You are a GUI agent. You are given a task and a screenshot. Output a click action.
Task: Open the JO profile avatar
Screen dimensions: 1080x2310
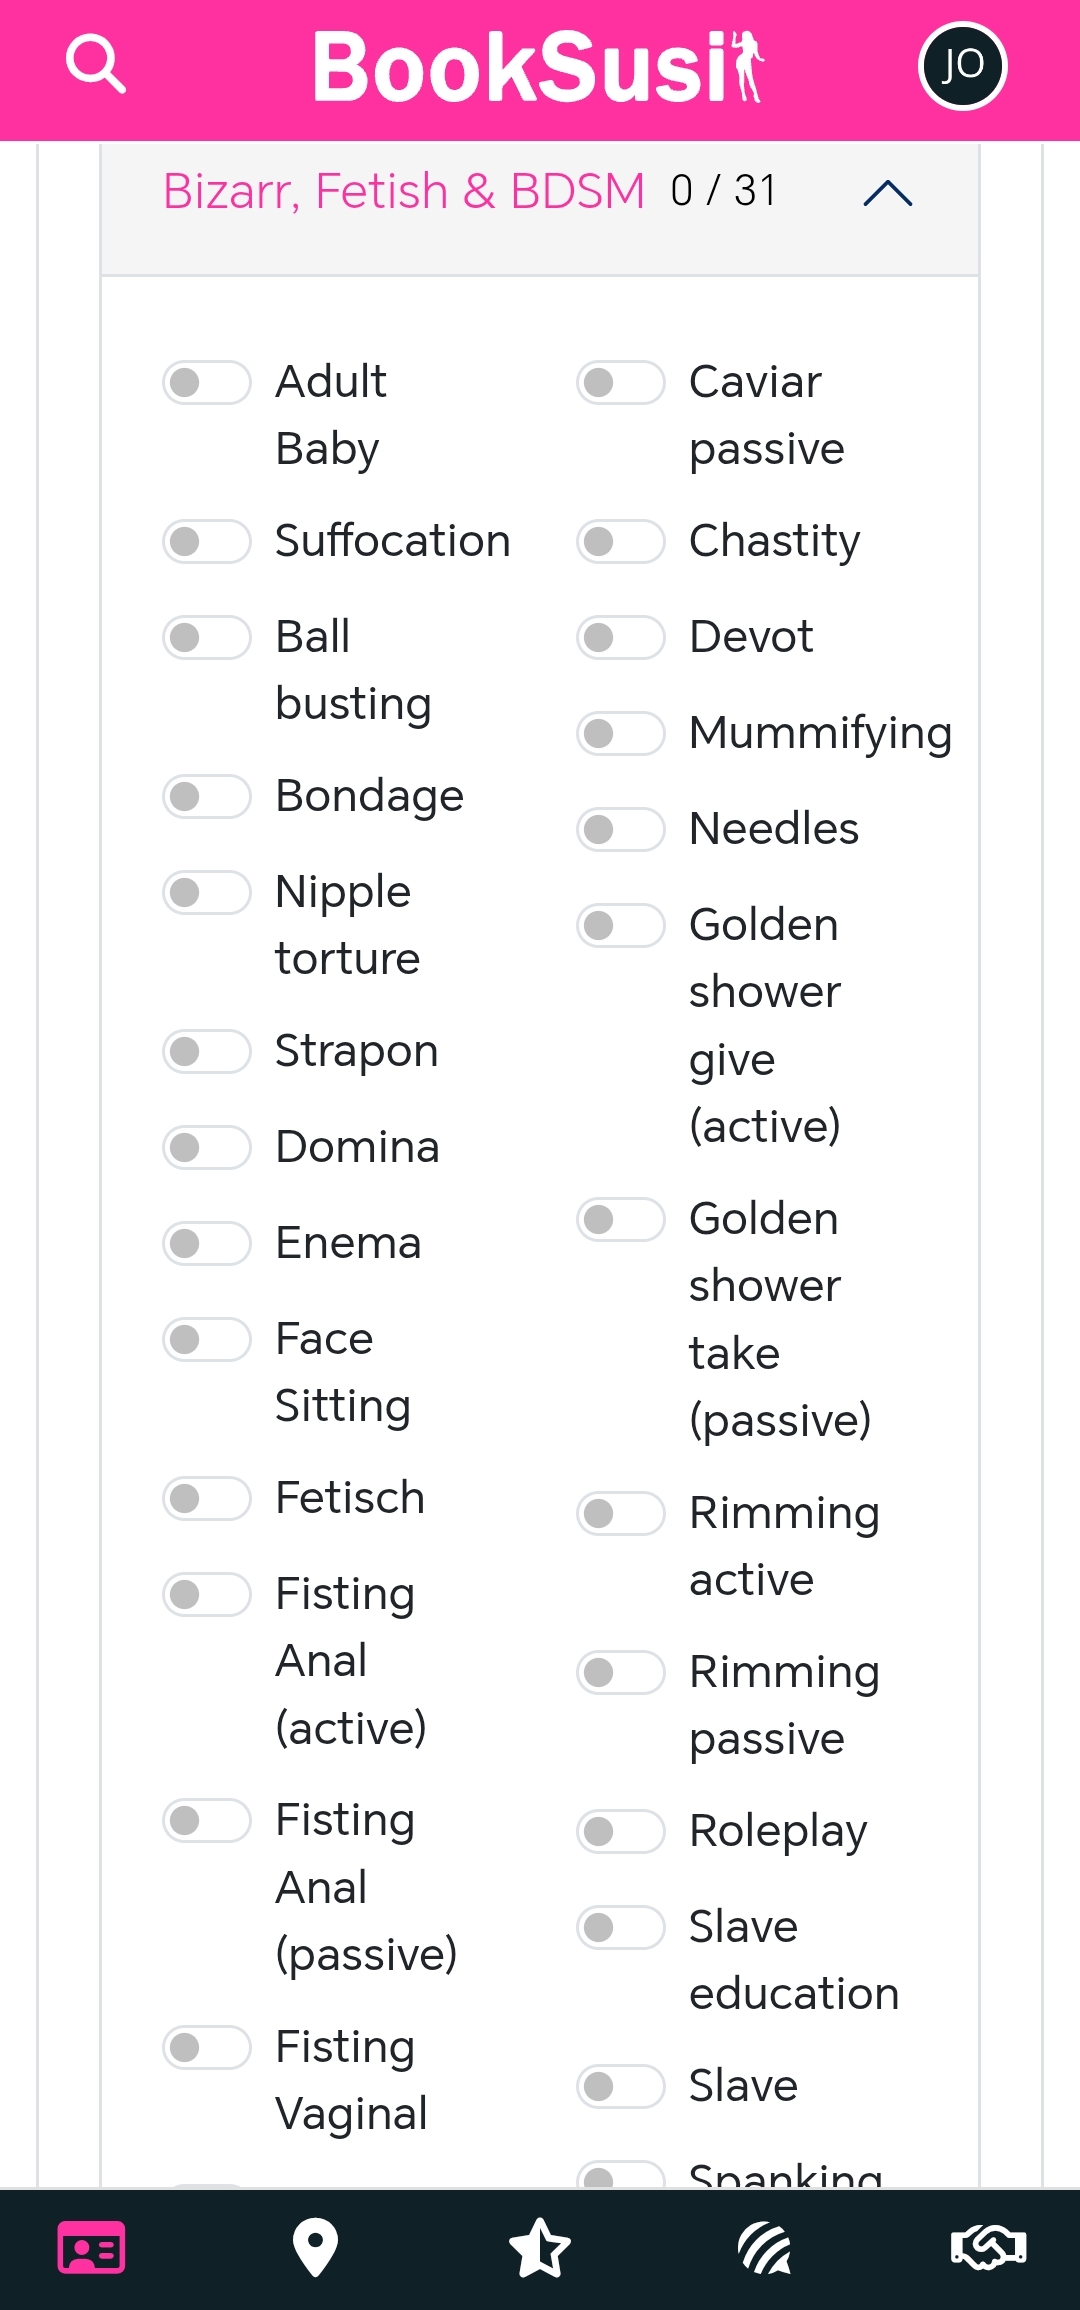[962, 66]
